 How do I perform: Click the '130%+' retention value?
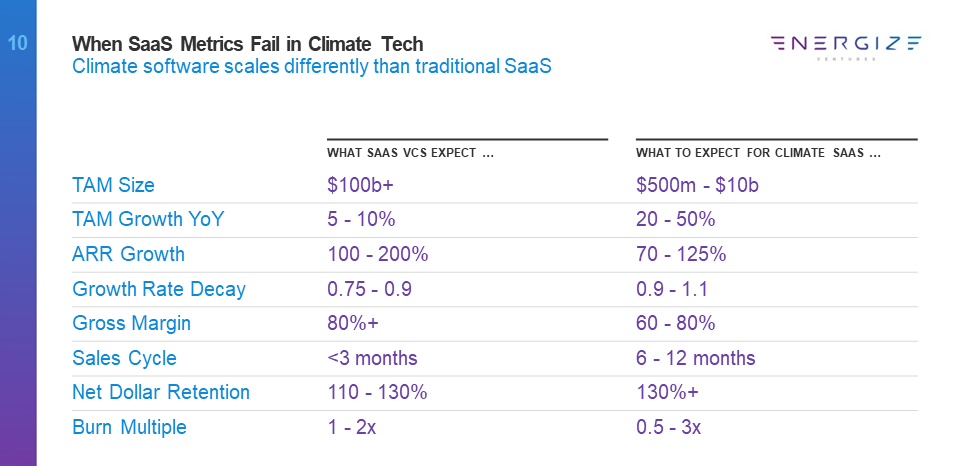point(665,393)
